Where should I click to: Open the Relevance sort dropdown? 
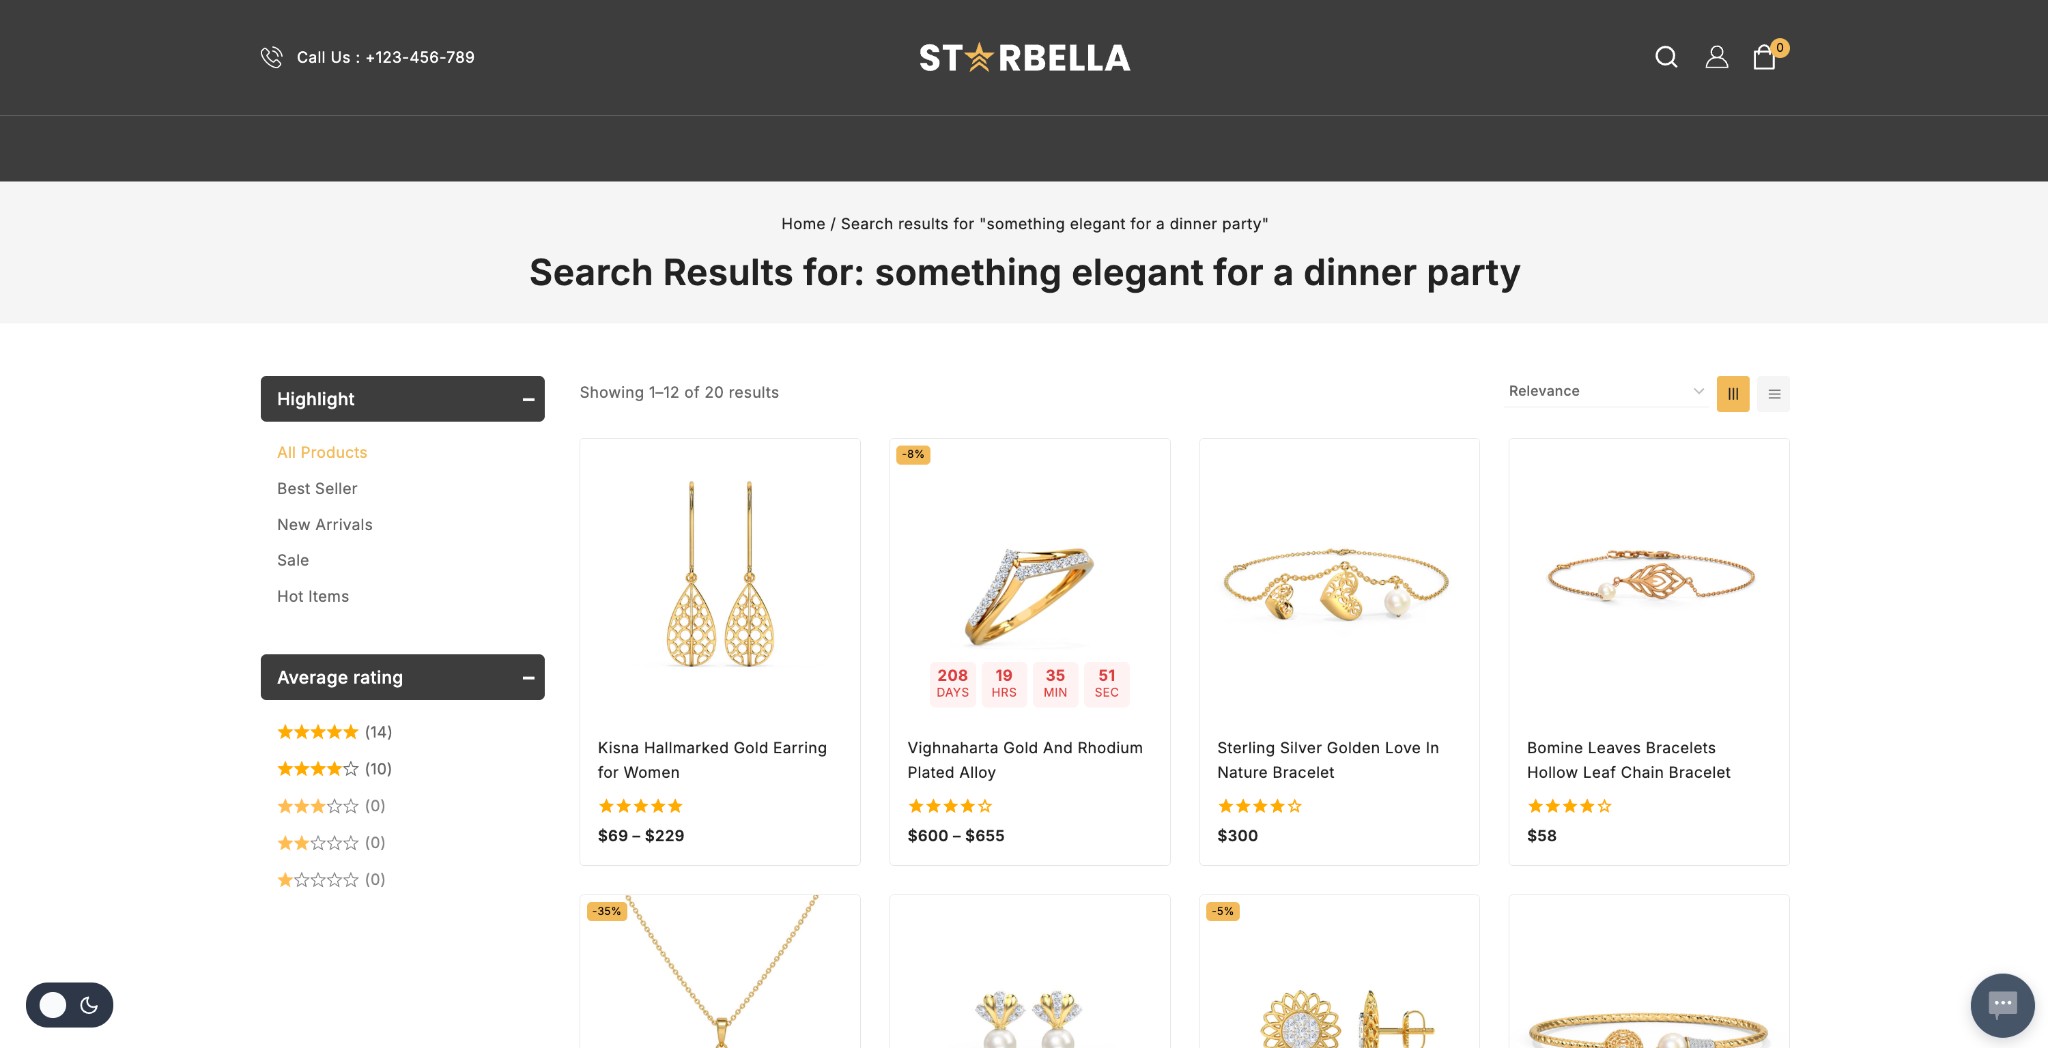pos(1605,391)
